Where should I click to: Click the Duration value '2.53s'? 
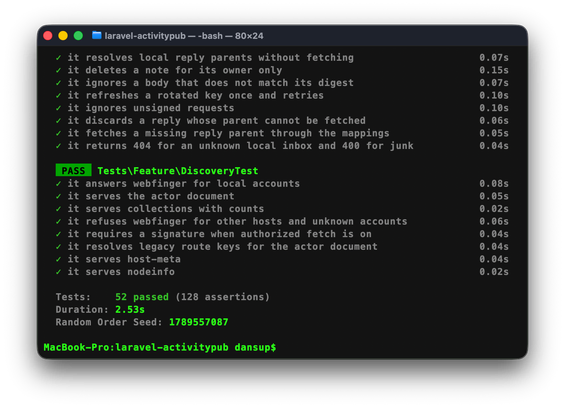[x=130, y=310]
